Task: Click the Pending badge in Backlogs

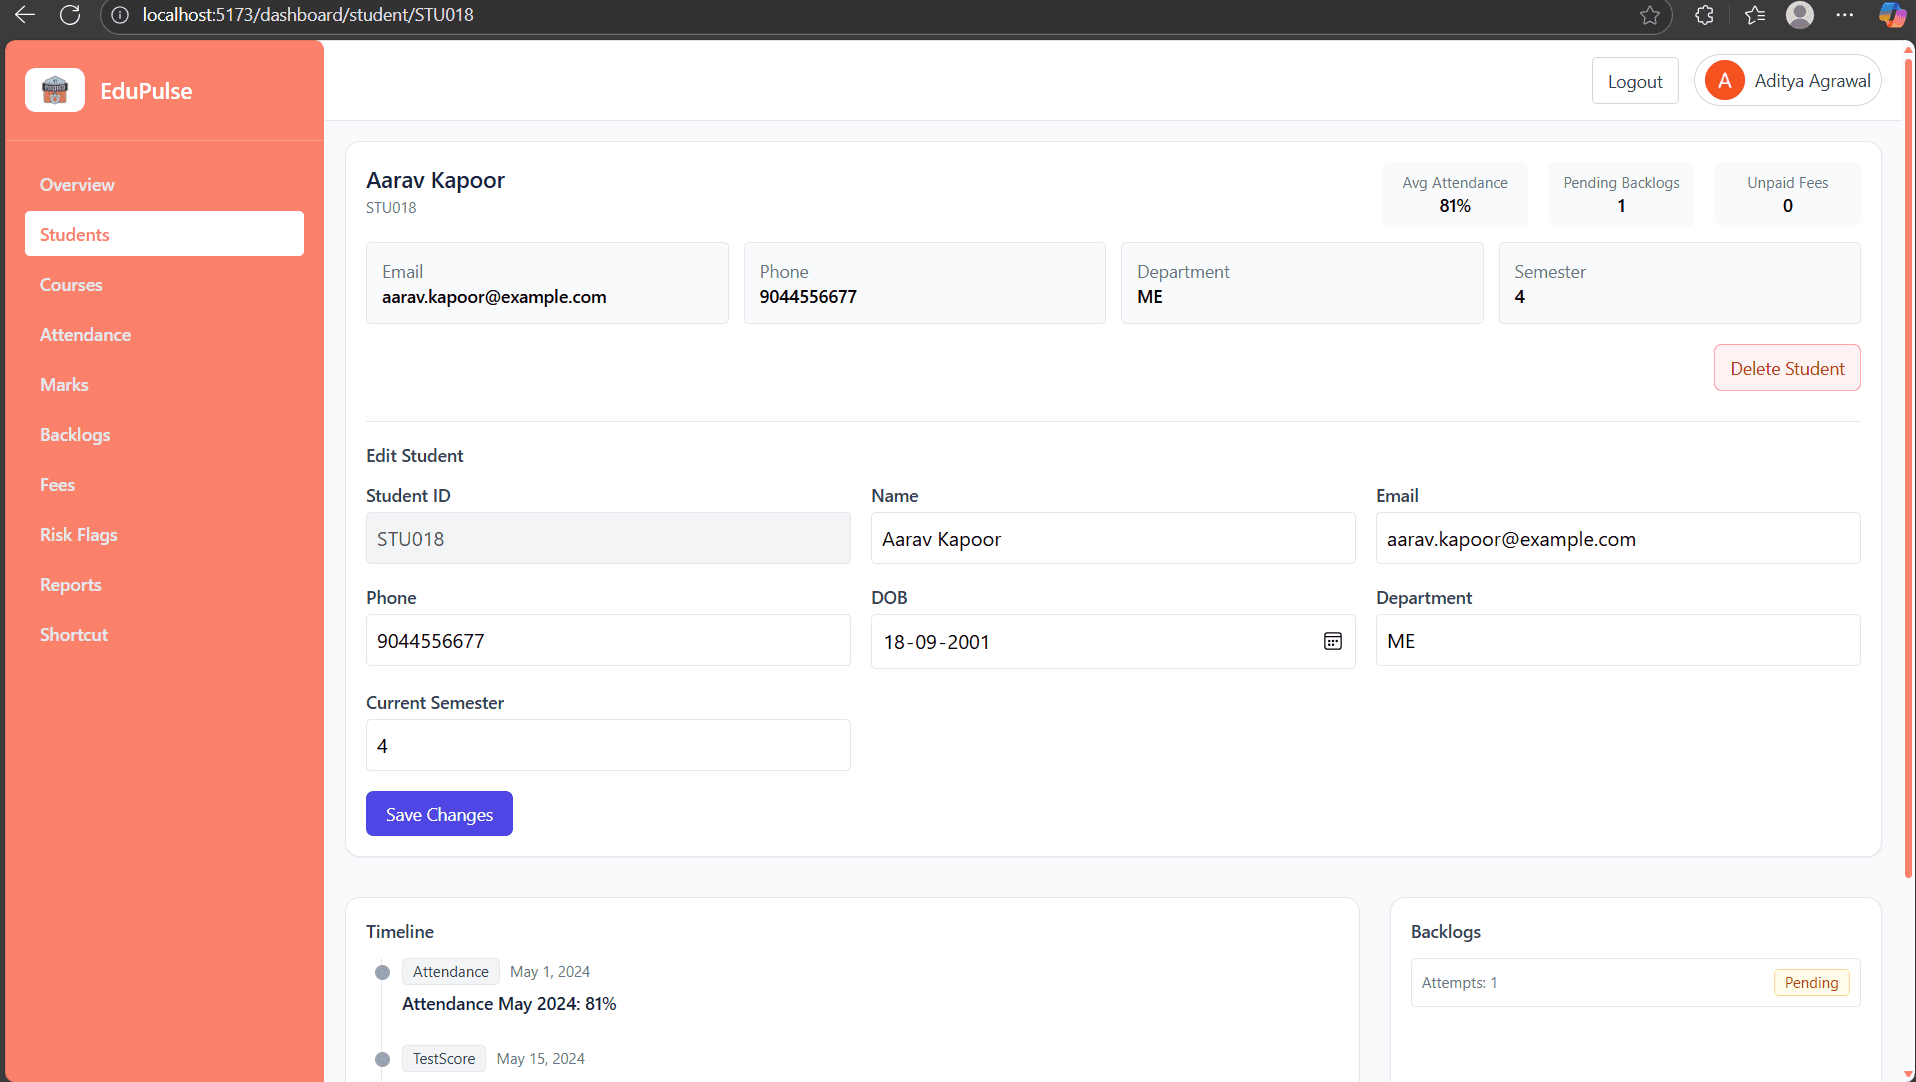Action: click(x=1811, y=983)
